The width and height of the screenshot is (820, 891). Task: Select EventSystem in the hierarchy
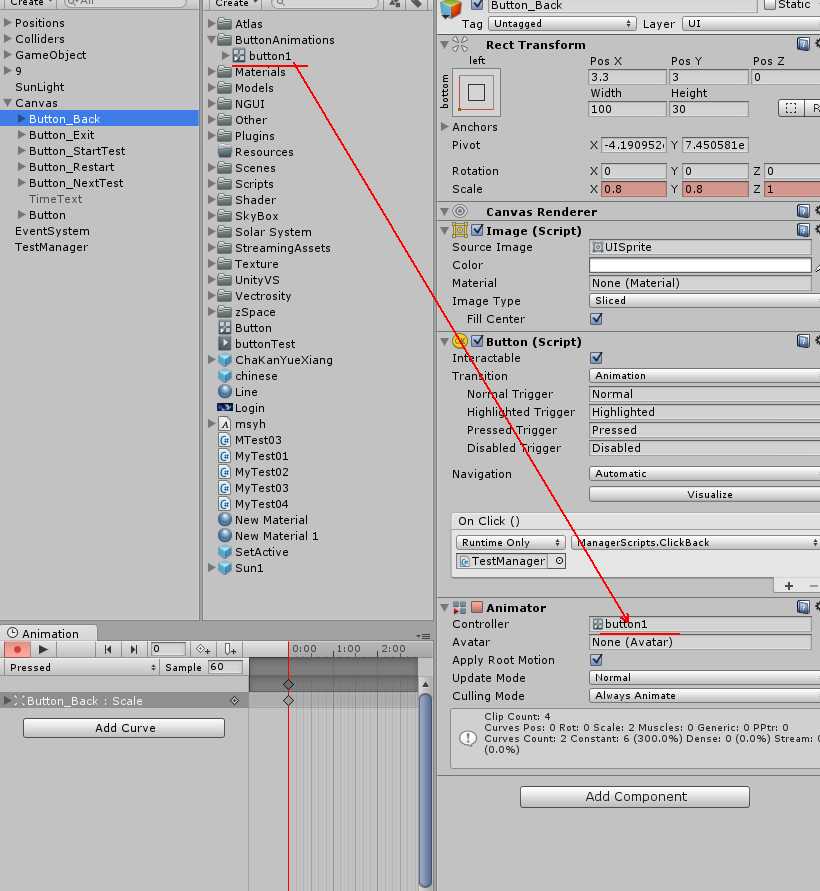[x=52, y=231]
